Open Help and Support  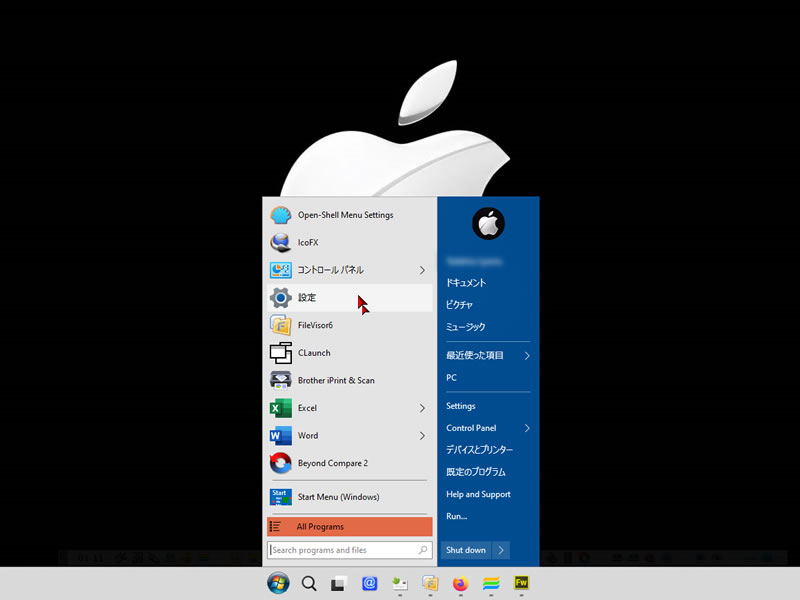tap(478, 494)
